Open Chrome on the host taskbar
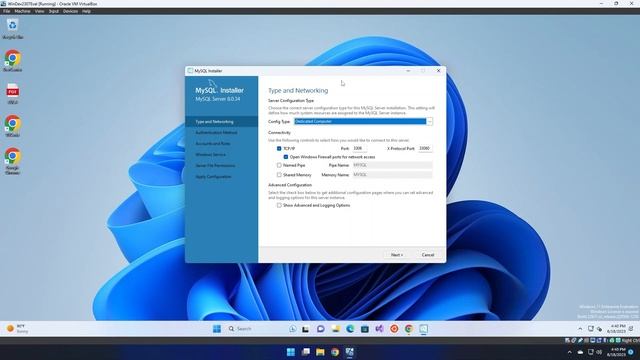Image resolution: width=640 pixels, height=360 pixels. click(x=335, y=352)
